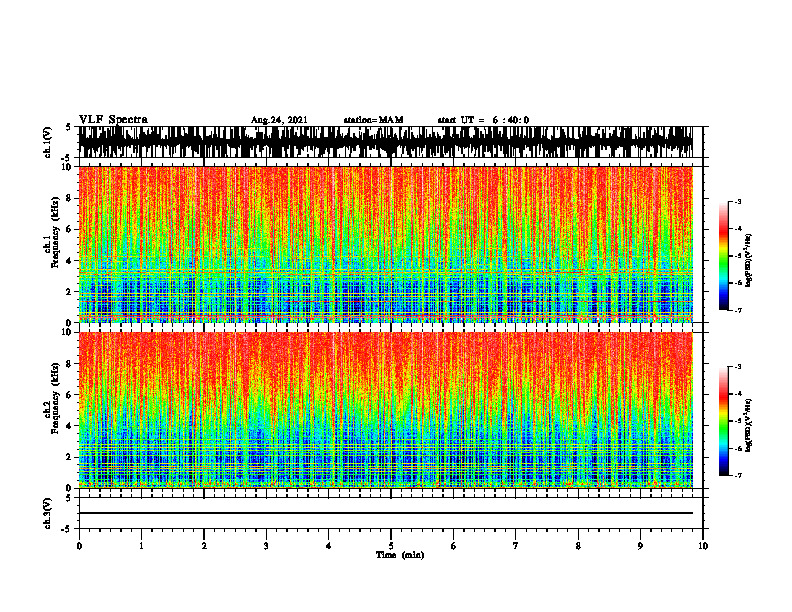This screenshot has width=792, height=612.
Task: Click the "6" minute tick on time axis
Action: click(454, 546)
